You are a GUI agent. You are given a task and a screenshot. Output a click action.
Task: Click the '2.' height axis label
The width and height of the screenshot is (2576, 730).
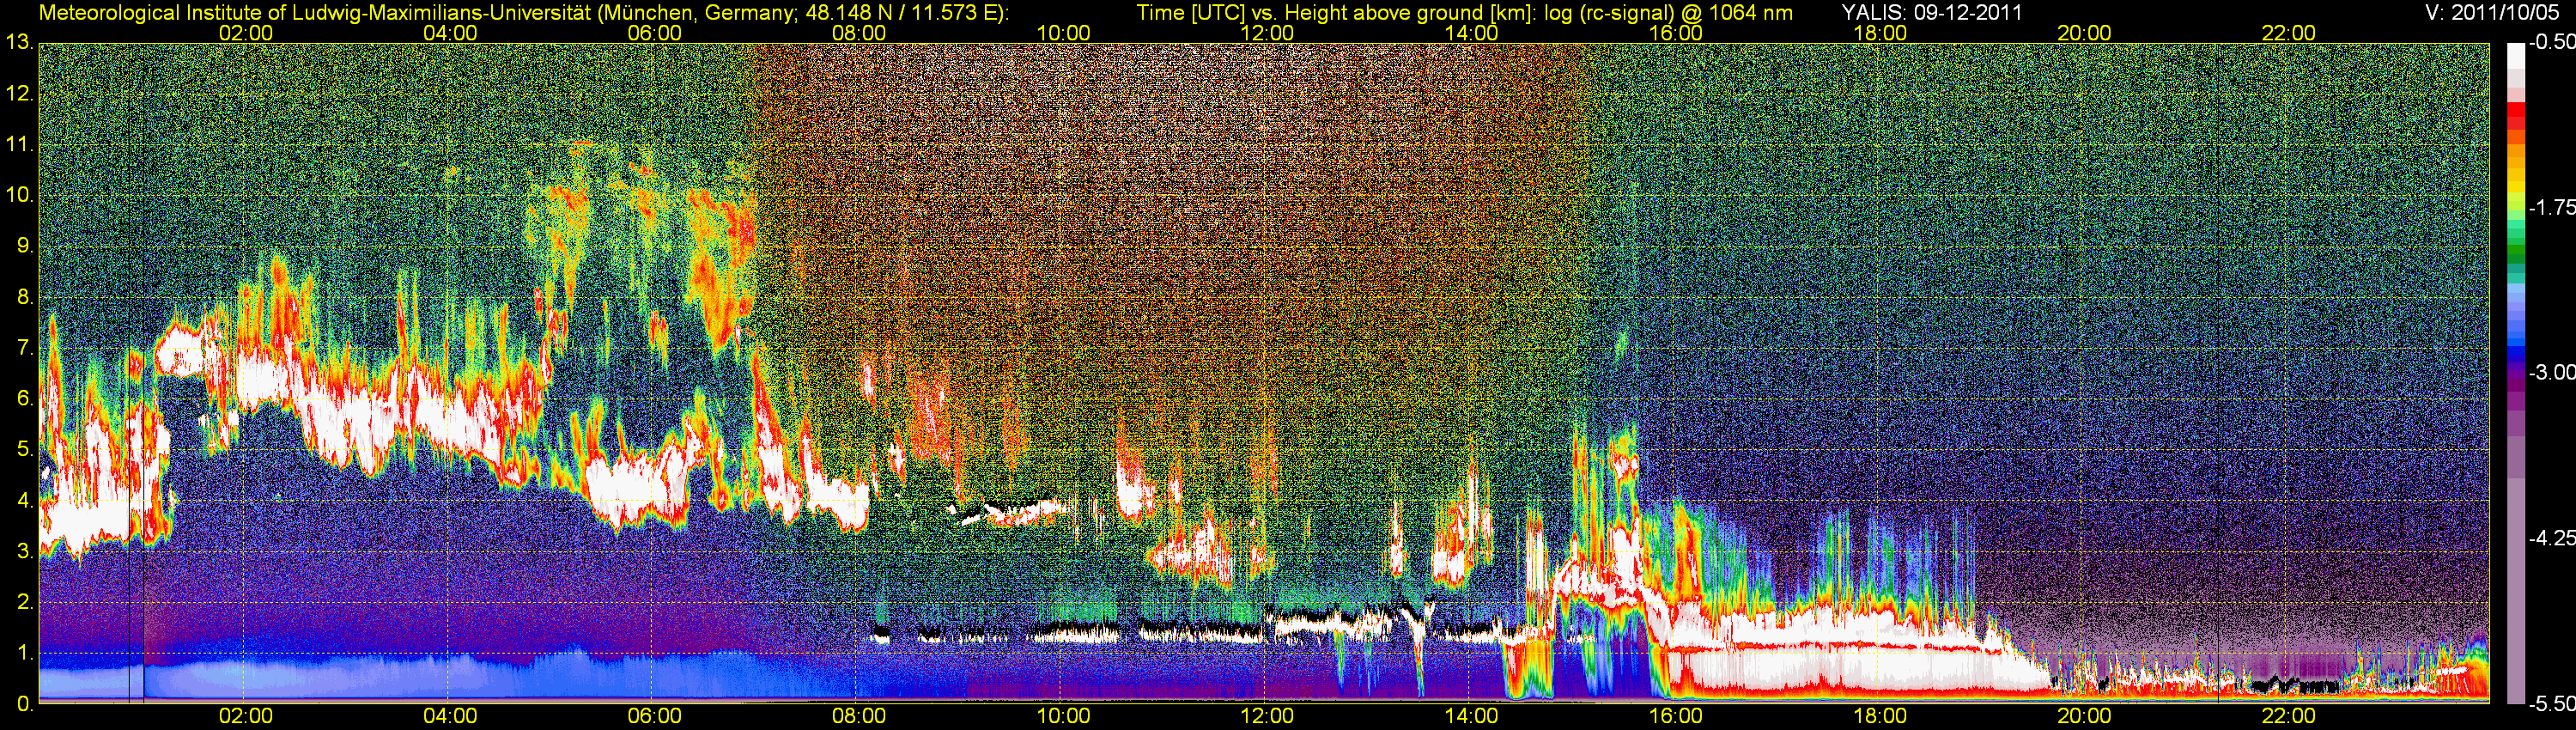tap(24, 602)
